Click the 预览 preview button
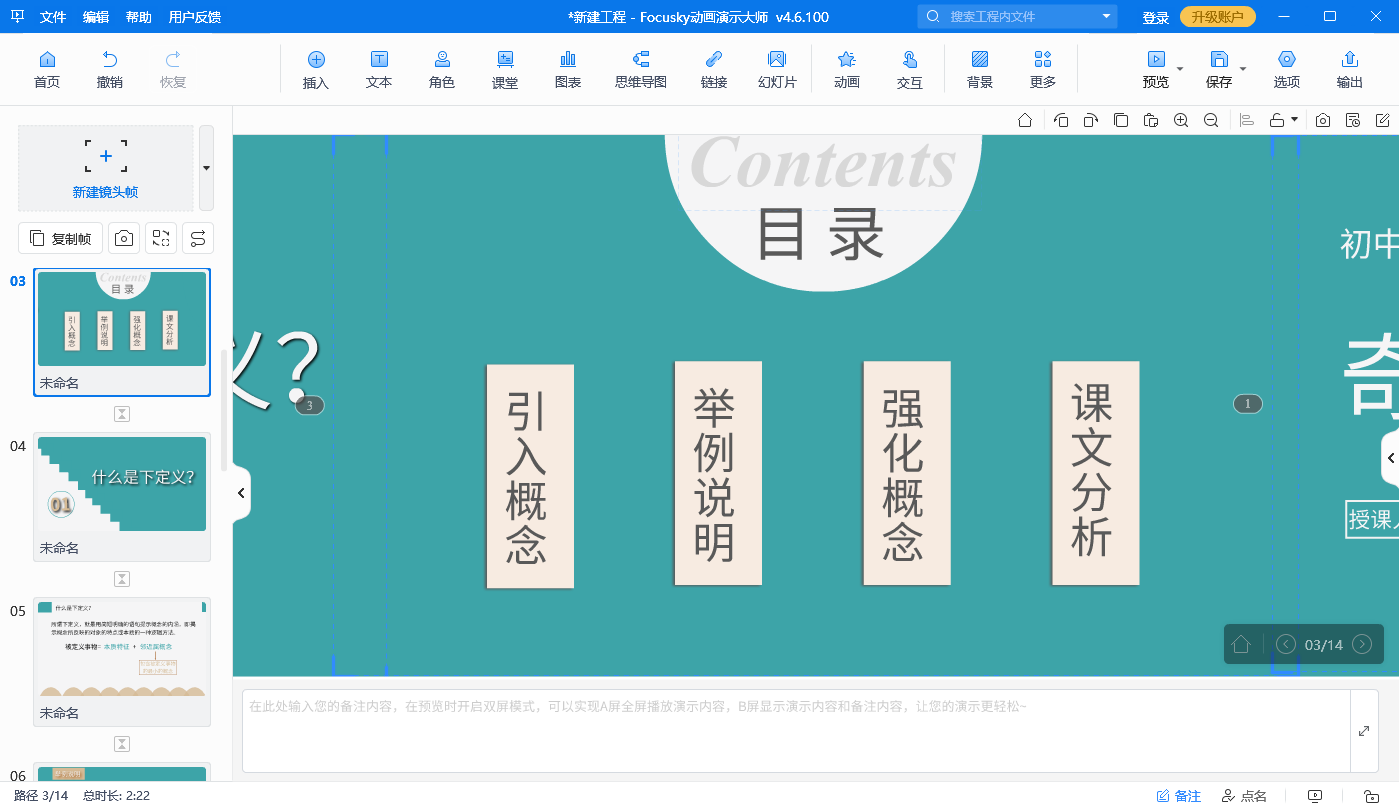1399x807 pixels. [x=1156, y=70]
